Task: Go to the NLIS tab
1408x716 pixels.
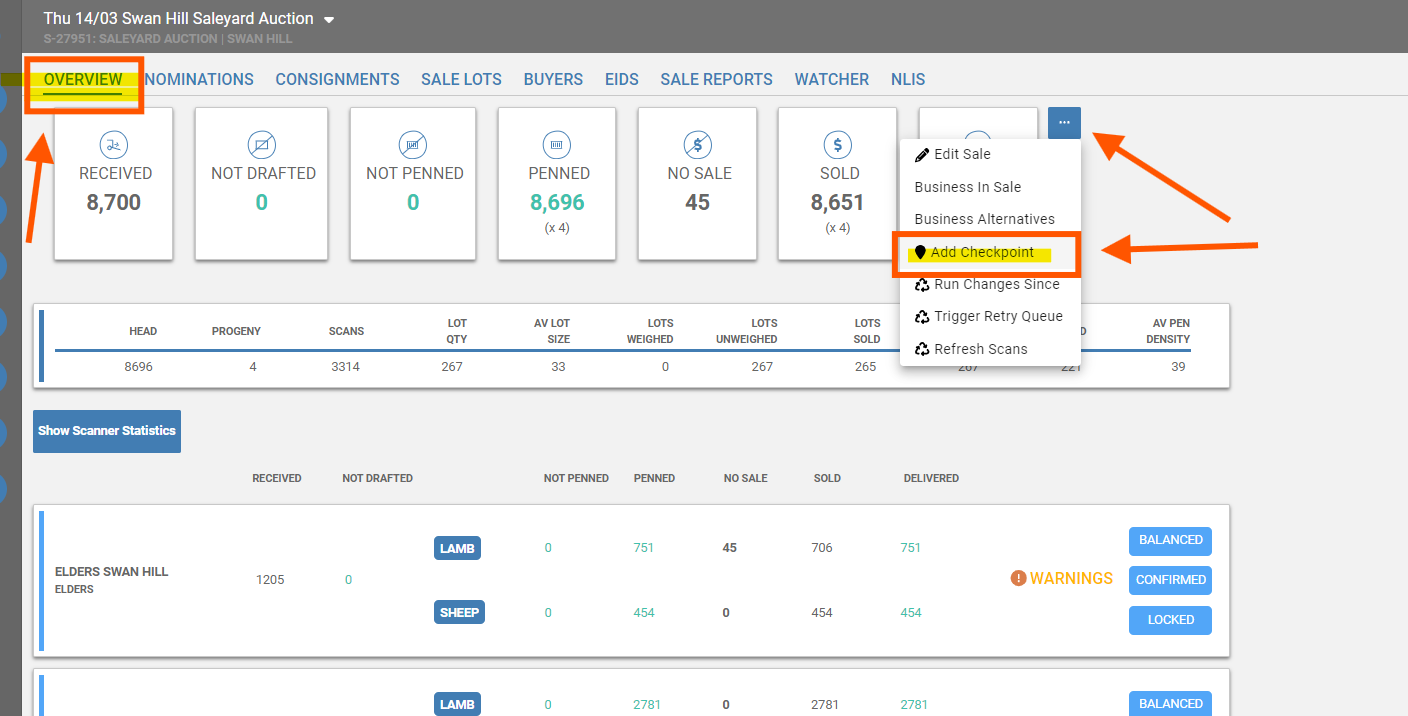Action: tap(908, 79)
